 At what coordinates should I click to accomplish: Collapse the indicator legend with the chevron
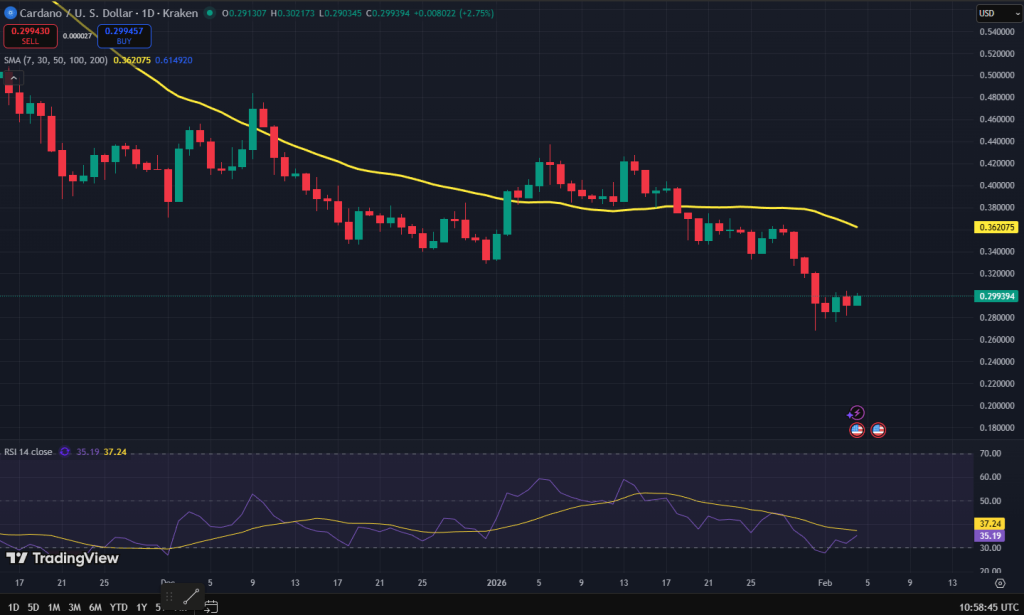(x=14, y=78)
